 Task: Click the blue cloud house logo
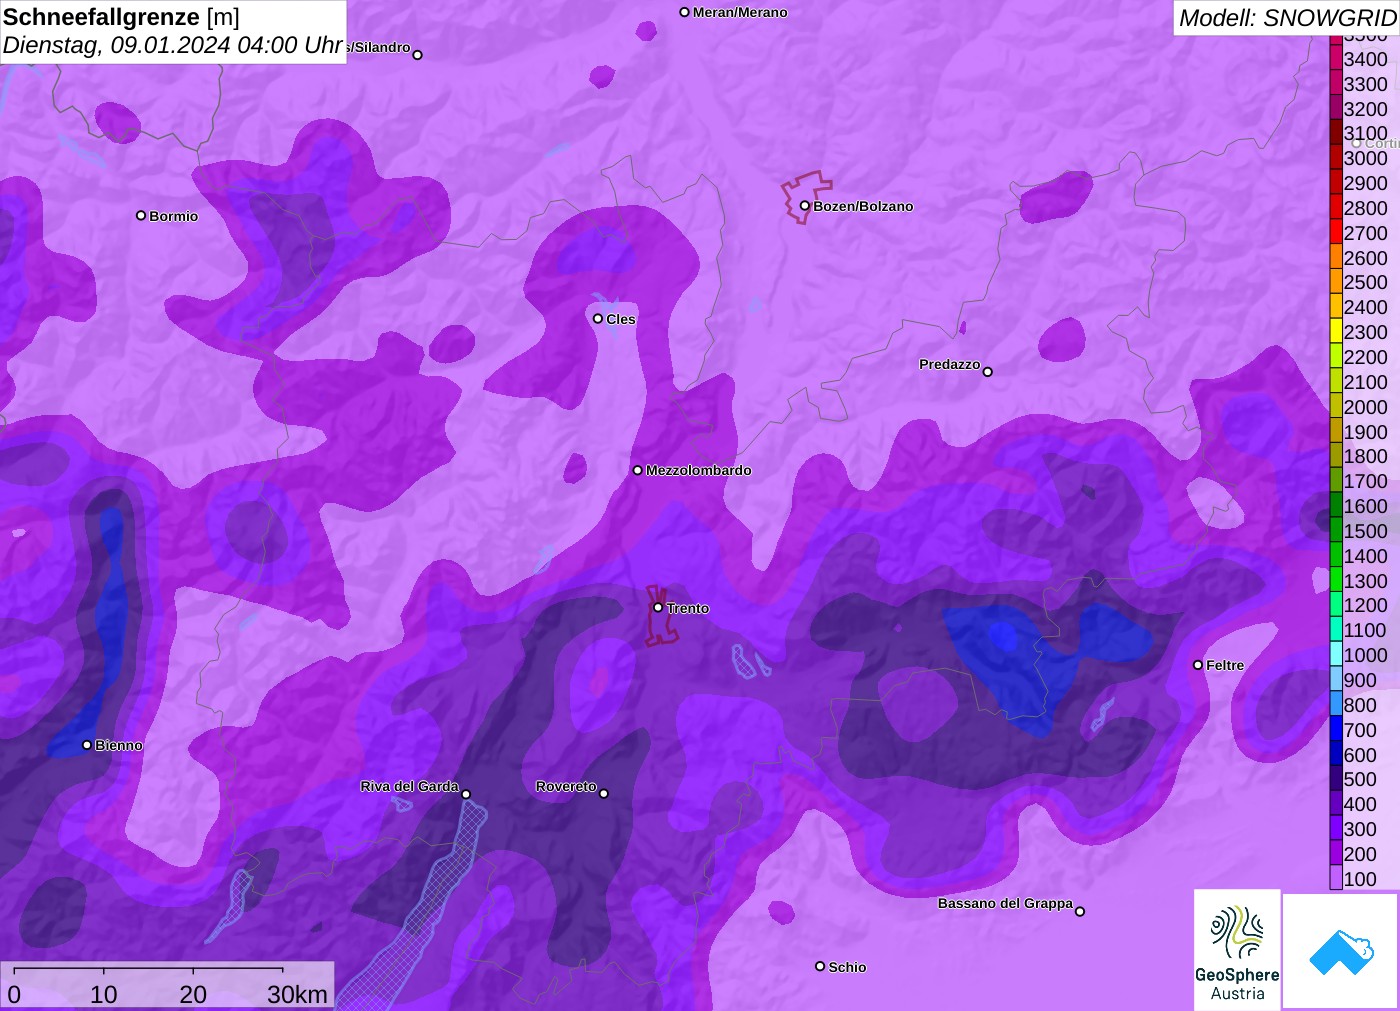pyautogui.click(x=1341, y=951)
